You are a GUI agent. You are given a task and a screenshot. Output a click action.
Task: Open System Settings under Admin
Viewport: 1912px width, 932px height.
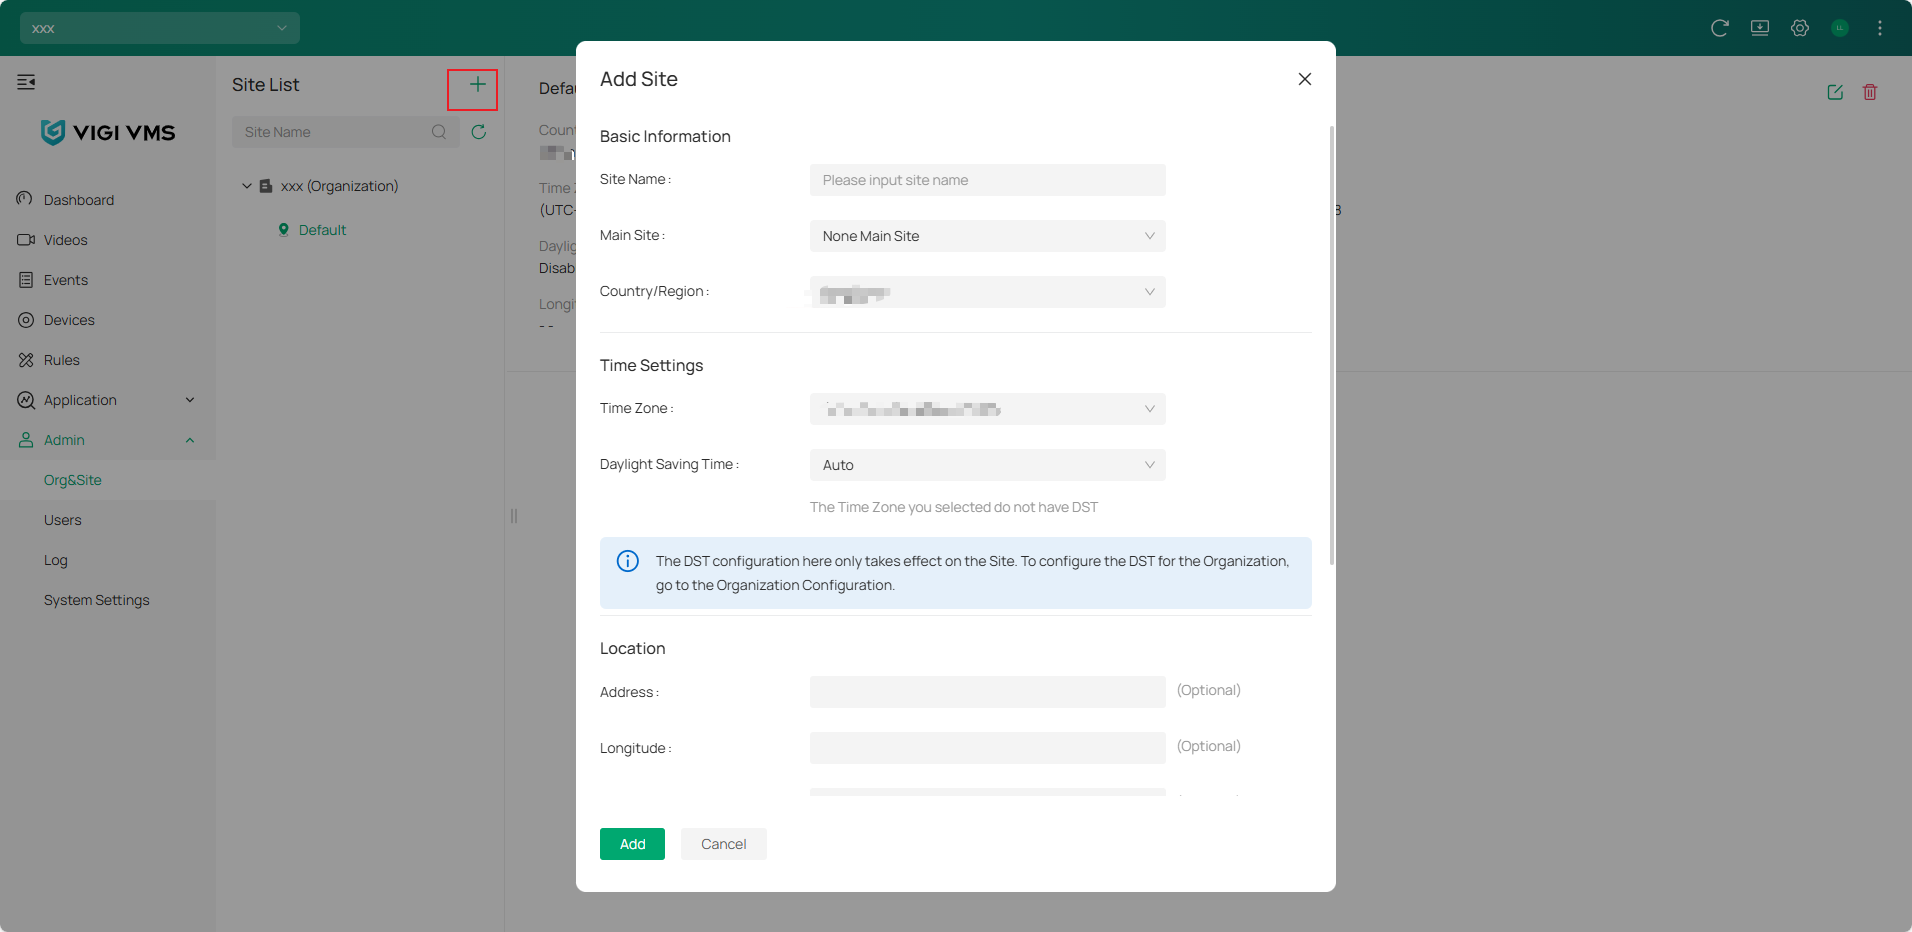108,600
